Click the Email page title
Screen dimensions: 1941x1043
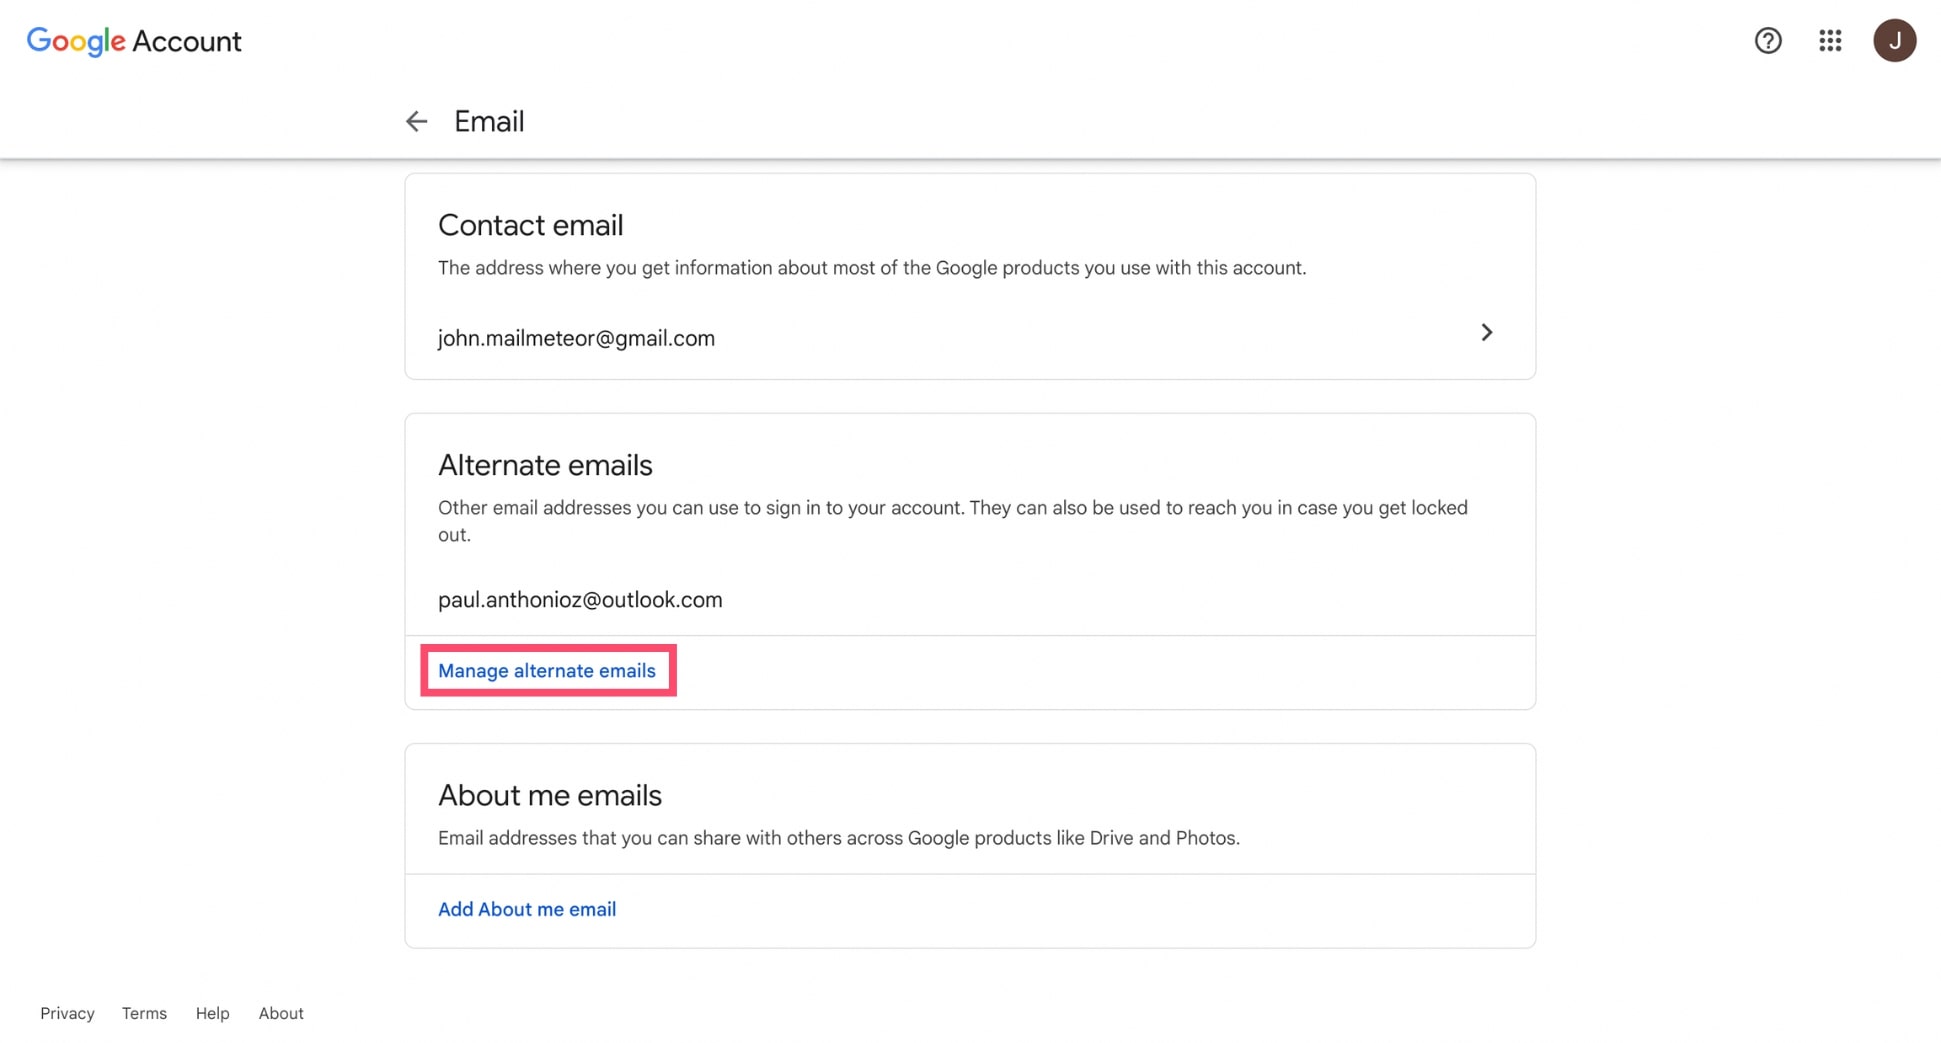click(x=489, y=121)
